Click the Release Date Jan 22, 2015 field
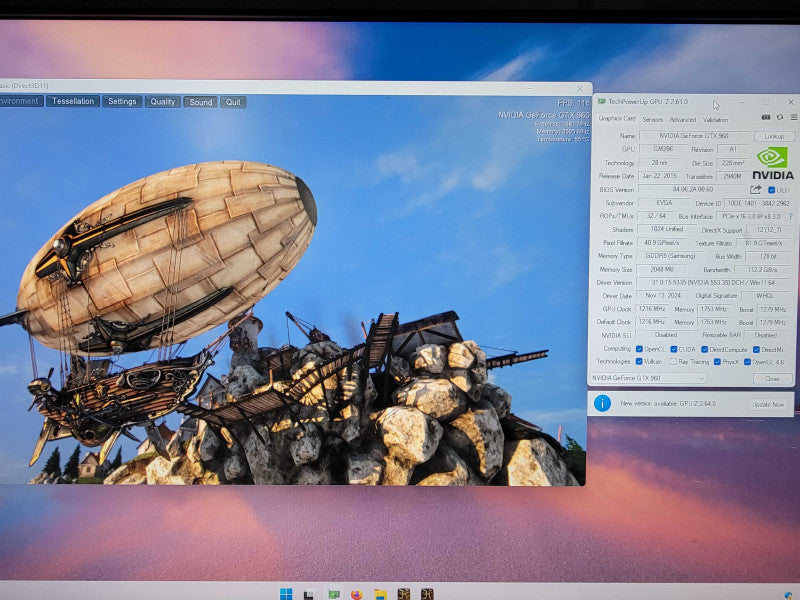This screenshot has width=800, height=600. click(659, 176)
